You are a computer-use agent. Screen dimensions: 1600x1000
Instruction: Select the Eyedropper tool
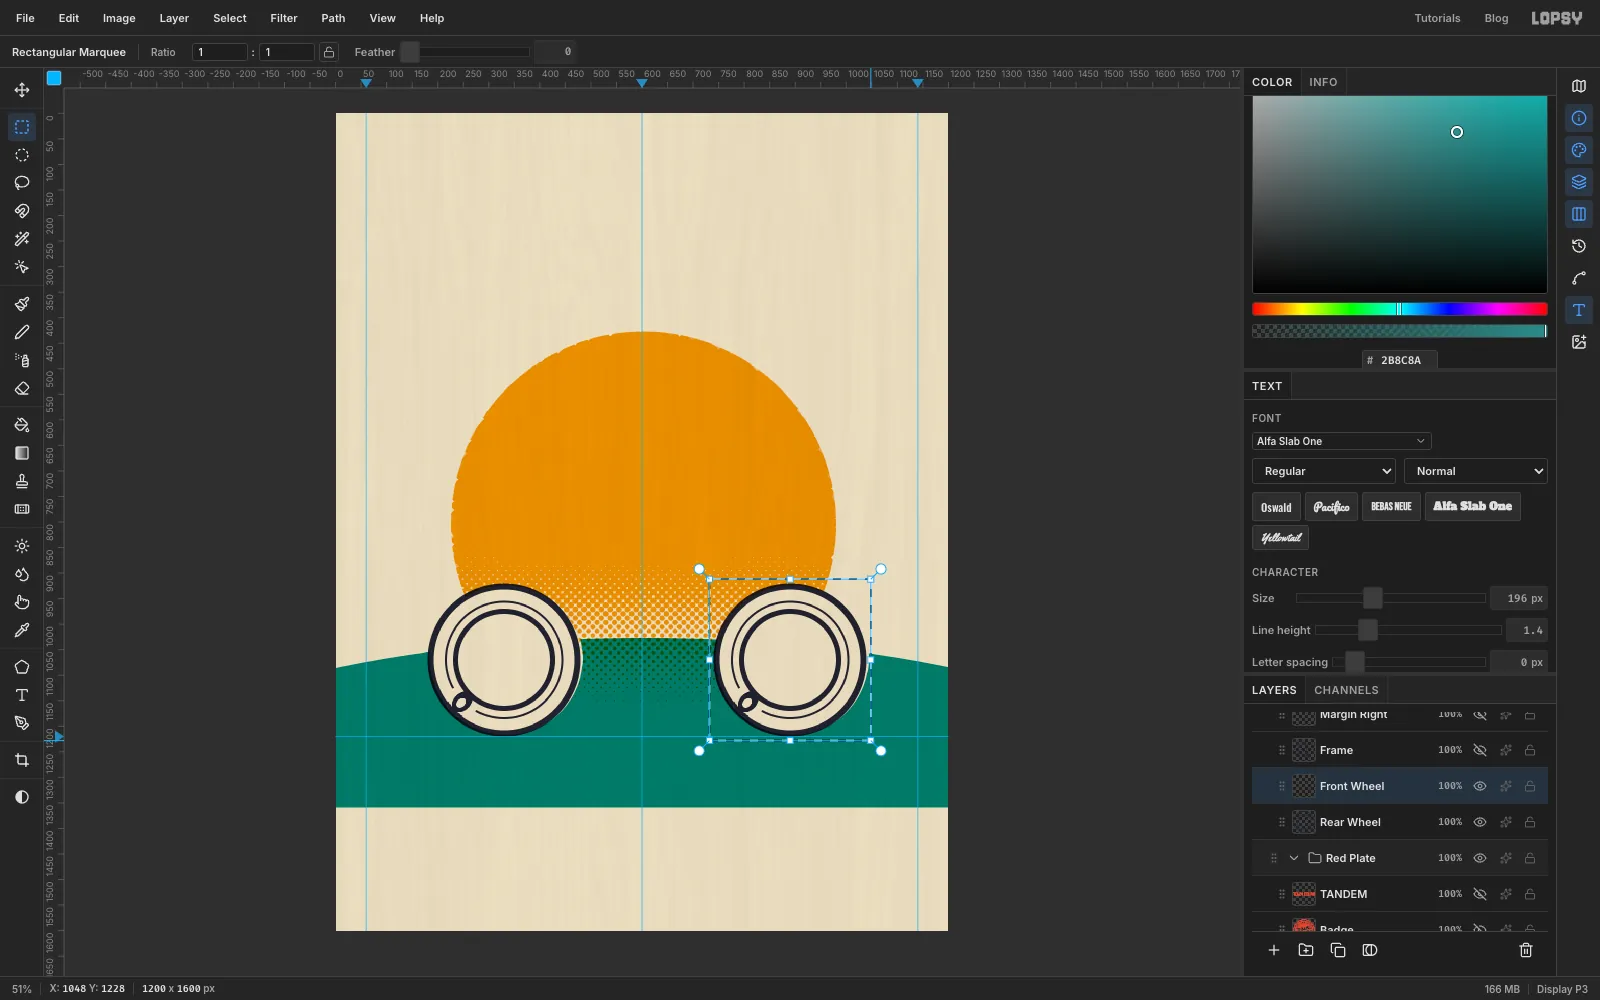pyautogui.click(x=22, y=630)
